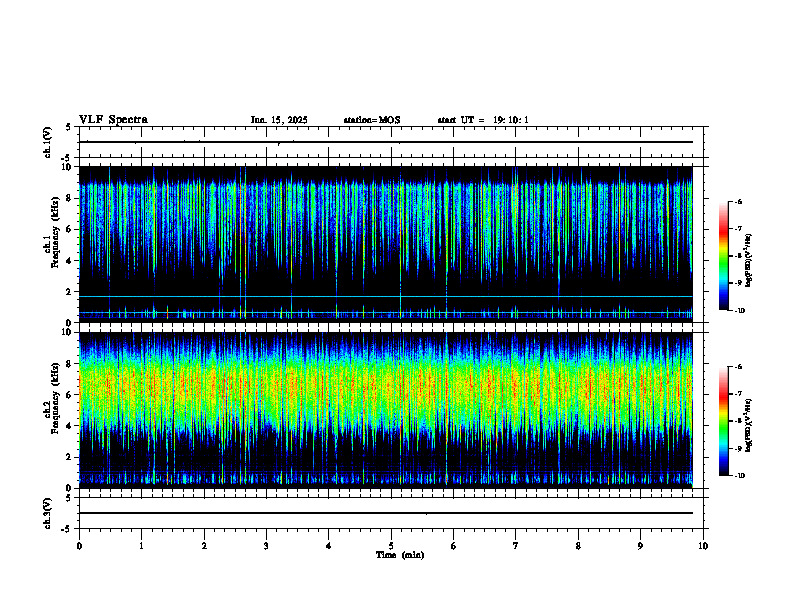The width and height of the screenshot is (792, 612).
Task: Click the ch.3 voltage waveform trace
Action: 386,513
